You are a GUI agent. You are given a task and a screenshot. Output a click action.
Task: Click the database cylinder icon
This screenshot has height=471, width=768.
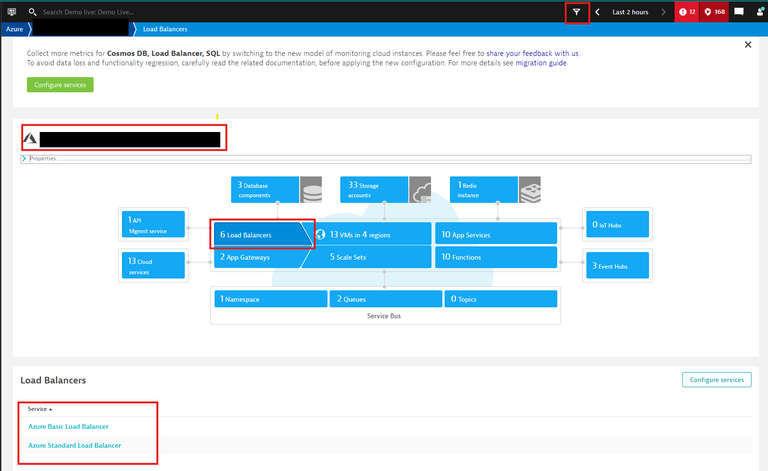point(311,189)
